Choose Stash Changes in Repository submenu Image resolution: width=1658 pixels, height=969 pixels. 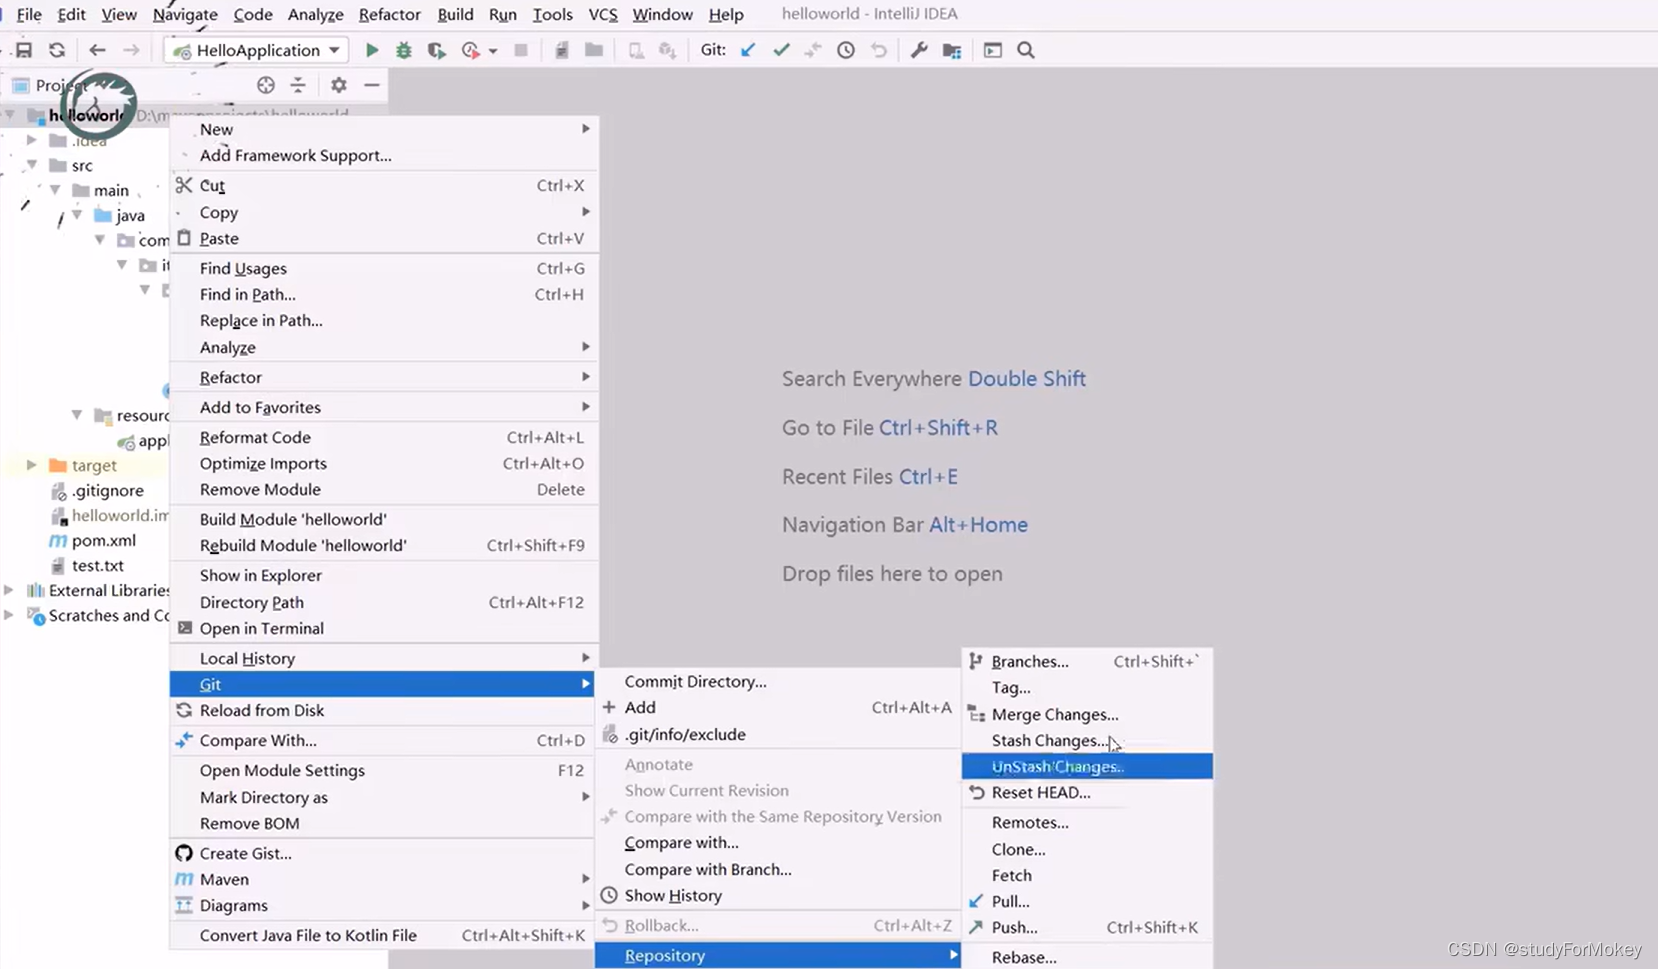(1087, 740)
